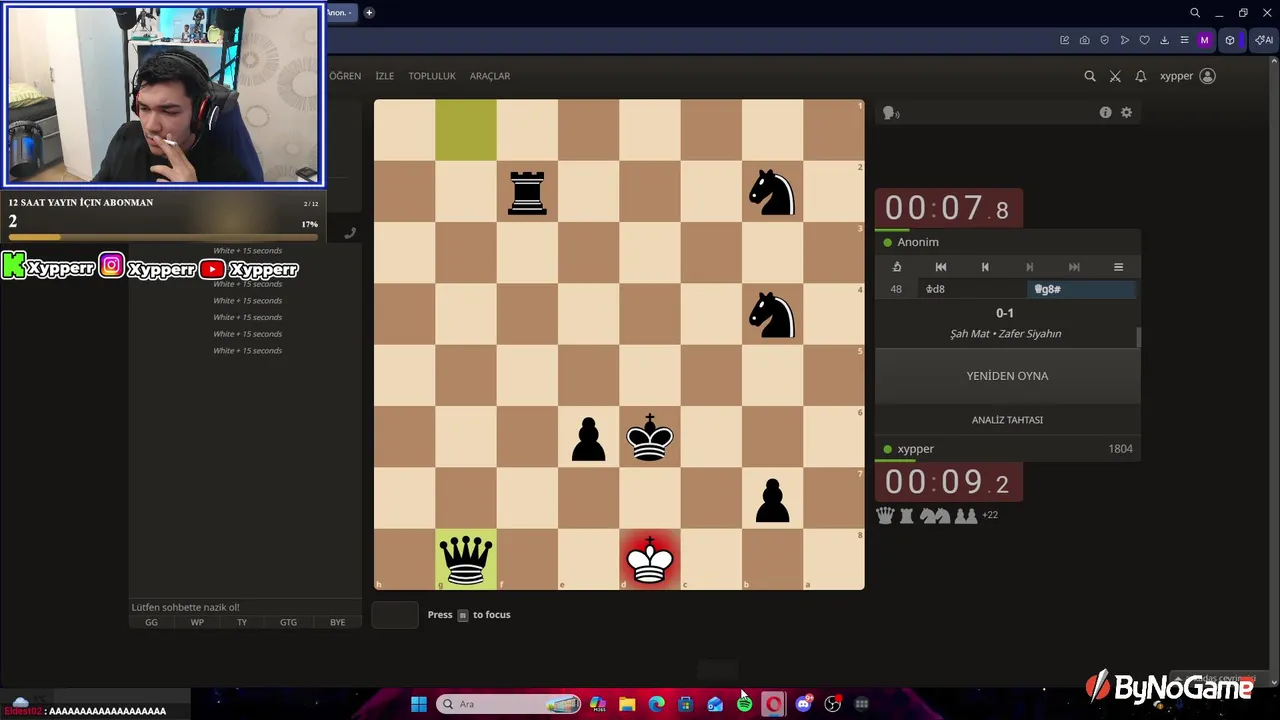Viewport: 1280px width, 720px height.
Task: Open File Explorer from taskbar
Action: click(x=627, y=704)
